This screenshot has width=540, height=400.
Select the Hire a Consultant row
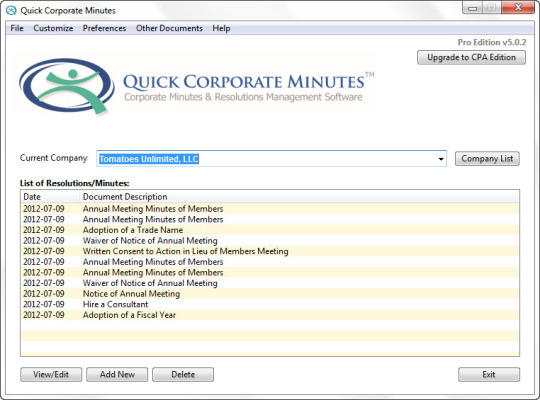(x=270, y=304)
